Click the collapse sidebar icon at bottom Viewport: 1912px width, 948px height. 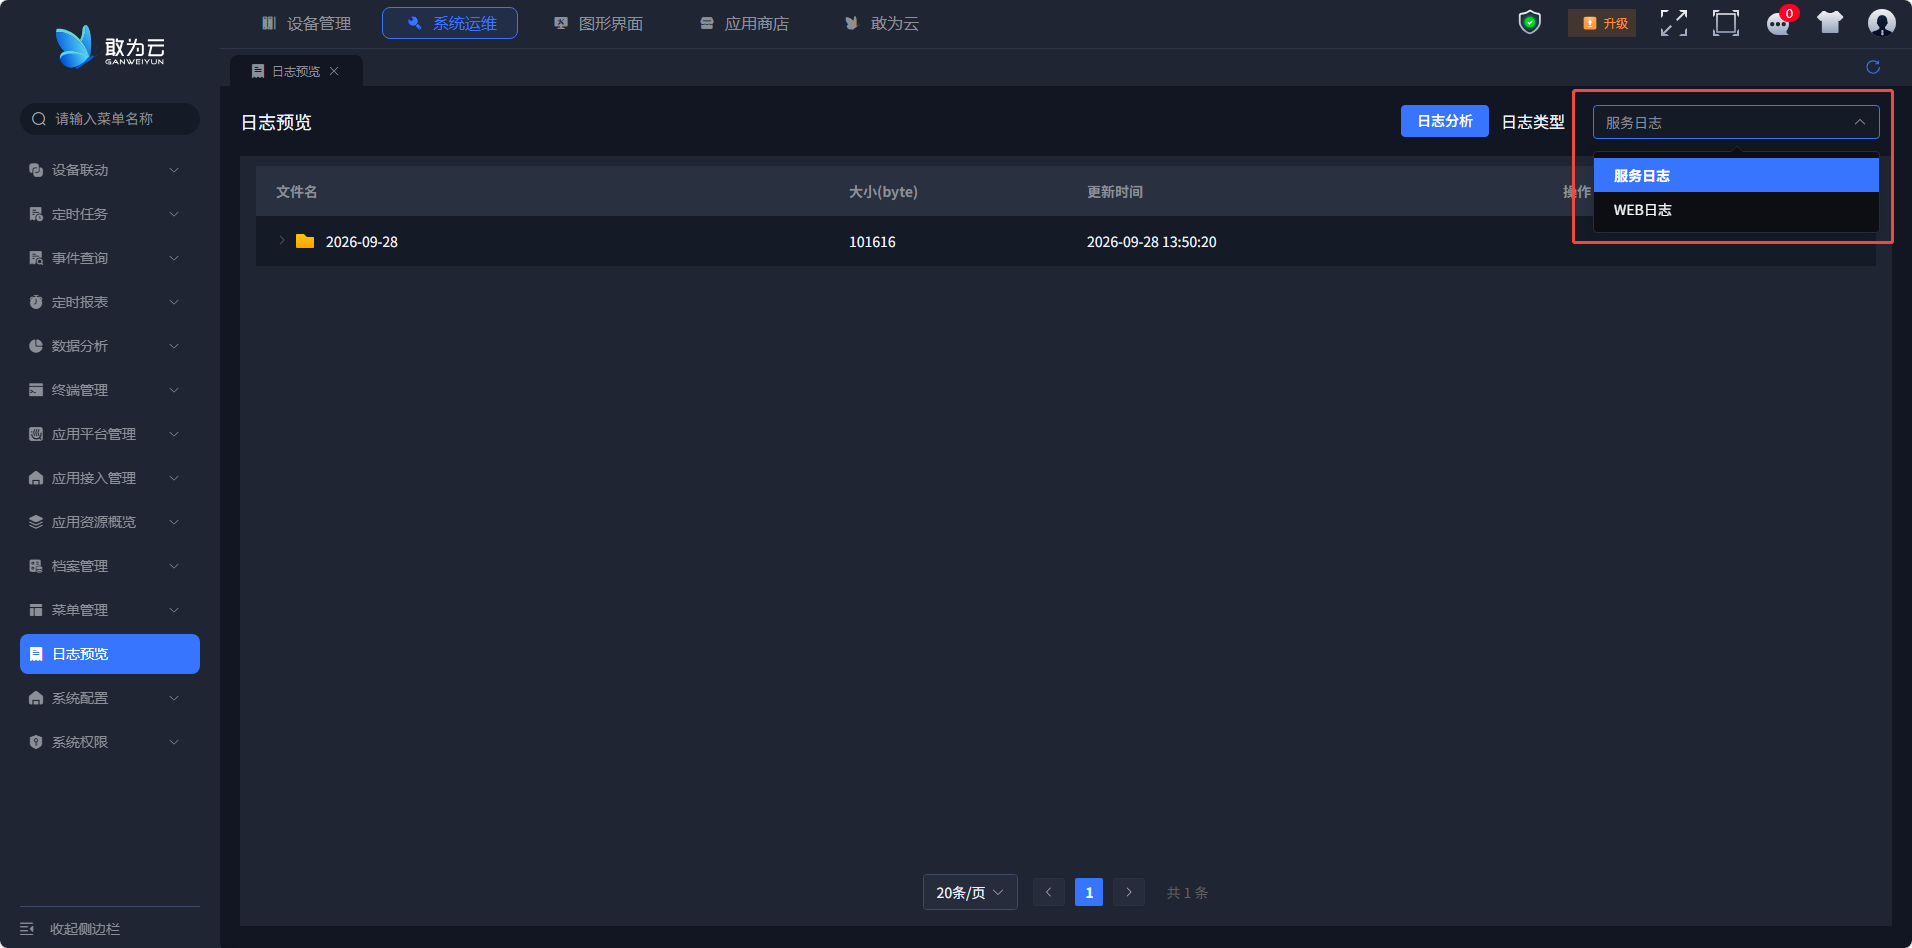coord(27,929)
